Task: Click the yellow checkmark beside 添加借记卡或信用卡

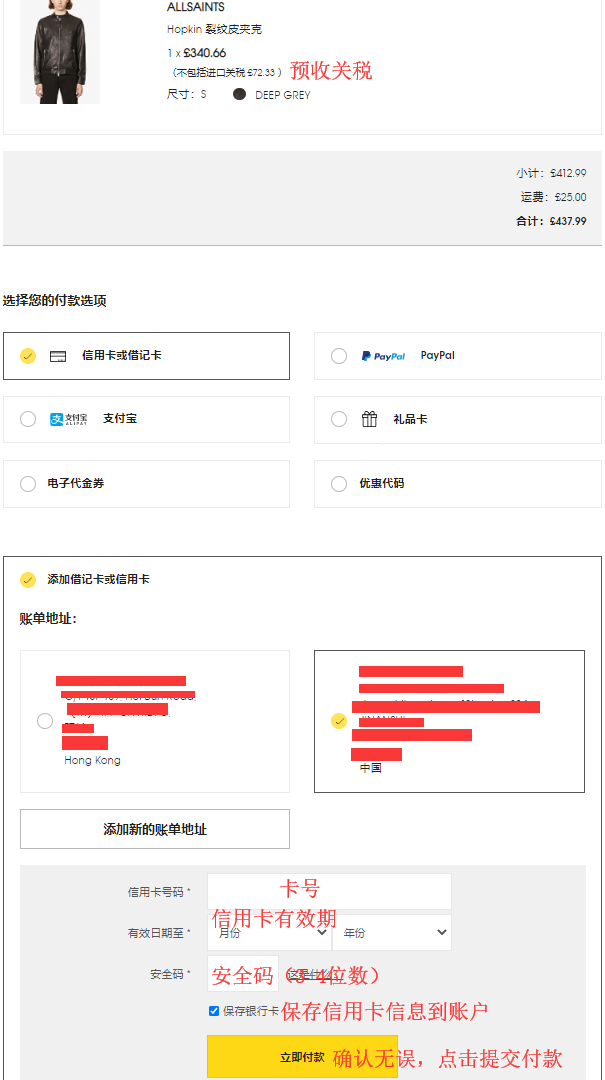Action: pyautogui.click(x=28, y=580)
